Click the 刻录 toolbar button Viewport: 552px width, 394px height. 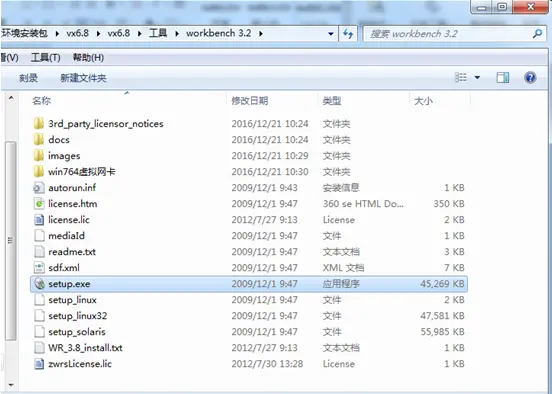tap(28, 78)
